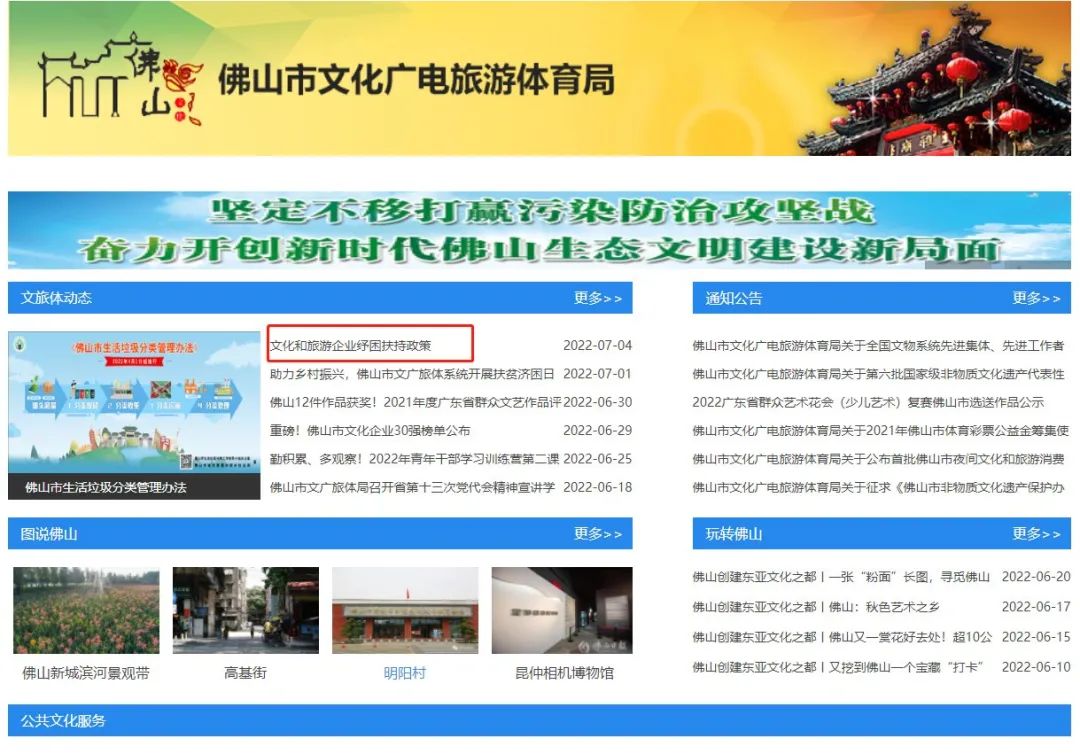This screenshot has height=754, width=1080.
Task: Click the 明阳村 caption link
Action: tap(404, 673)
